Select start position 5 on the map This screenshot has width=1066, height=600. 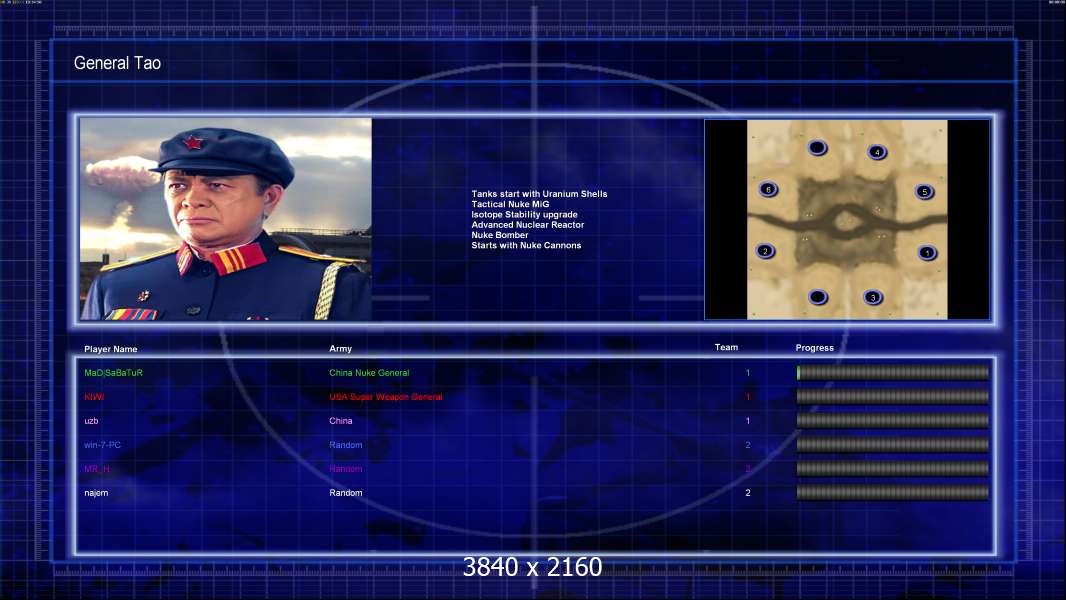point(924,192)
